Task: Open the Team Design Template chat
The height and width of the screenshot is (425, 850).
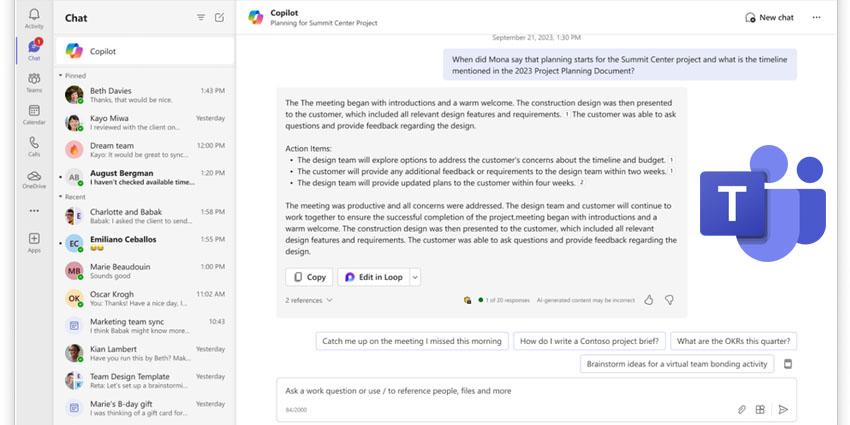Action: click(x=145, y=381)
